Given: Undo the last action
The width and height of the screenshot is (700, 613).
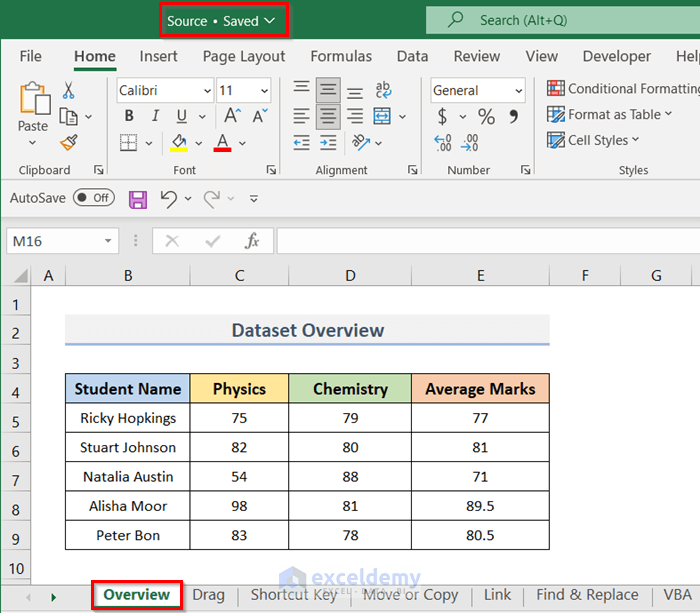Looking at the screenshot, I should [x=168, y=199].
